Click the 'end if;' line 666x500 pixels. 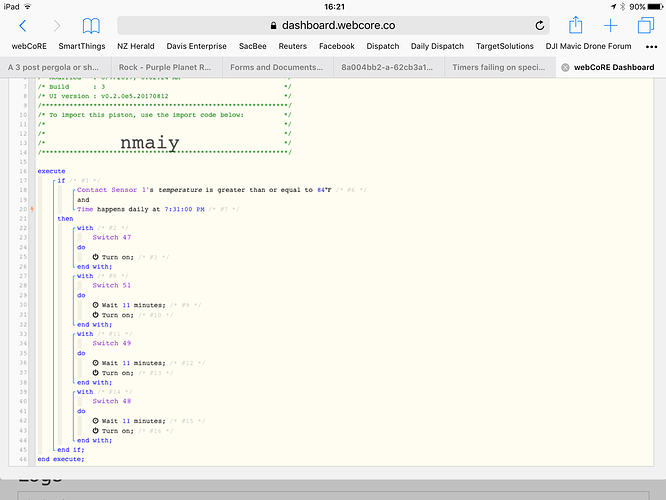pos(71,449)
